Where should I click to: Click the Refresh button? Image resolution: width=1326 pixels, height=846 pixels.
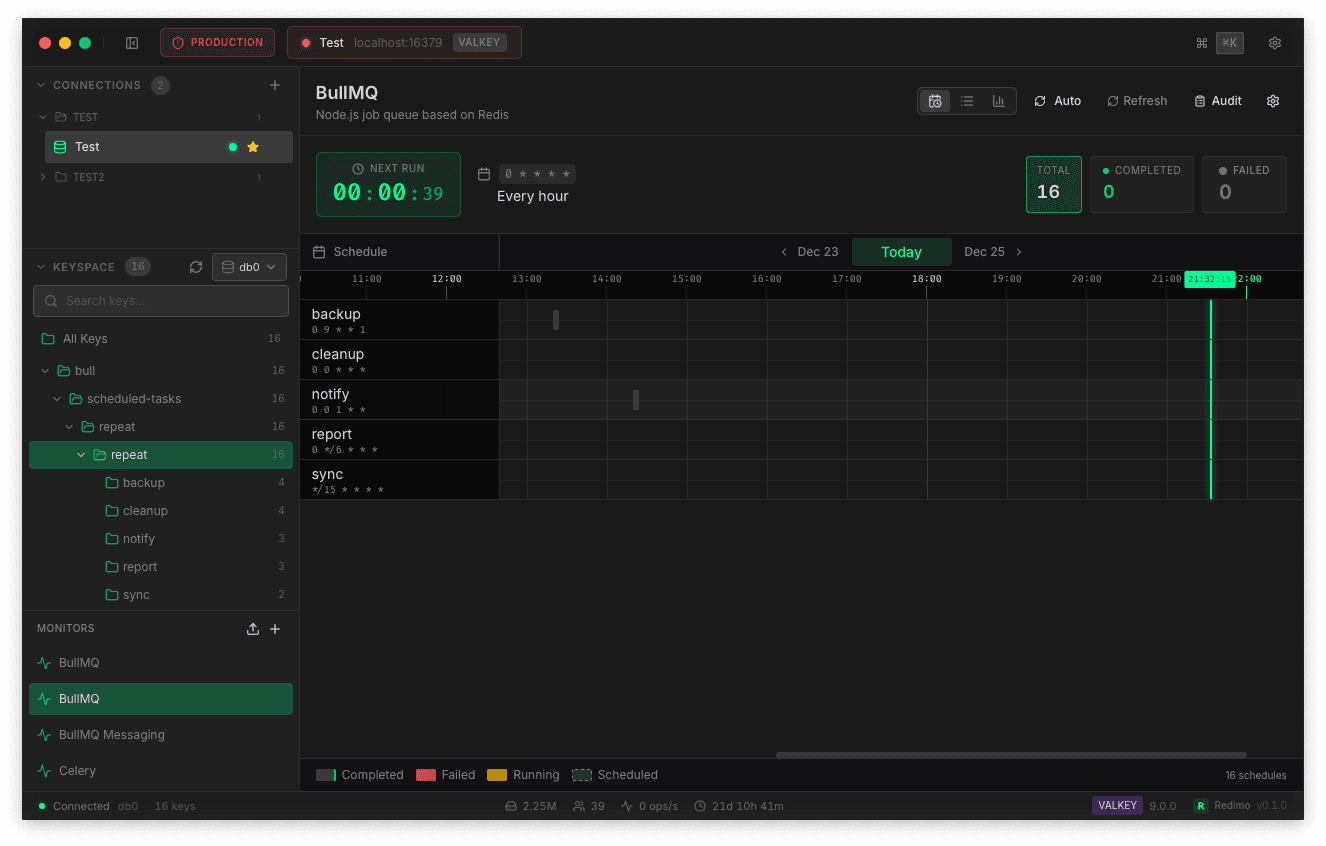(x=1137, y=100)
